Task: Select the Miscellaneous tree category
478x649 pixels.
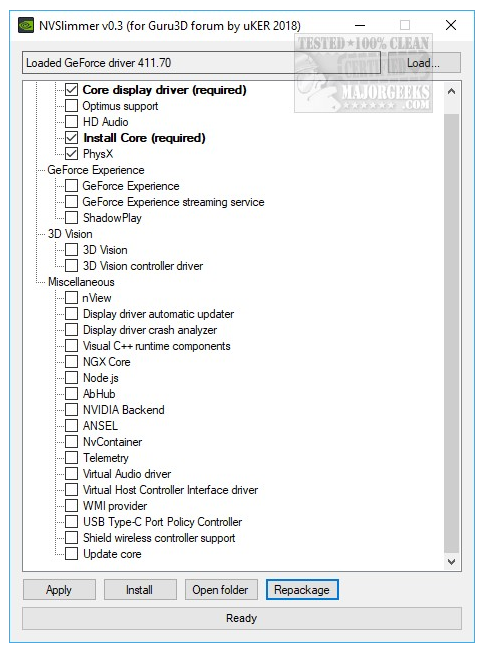Action: point(81,282)
